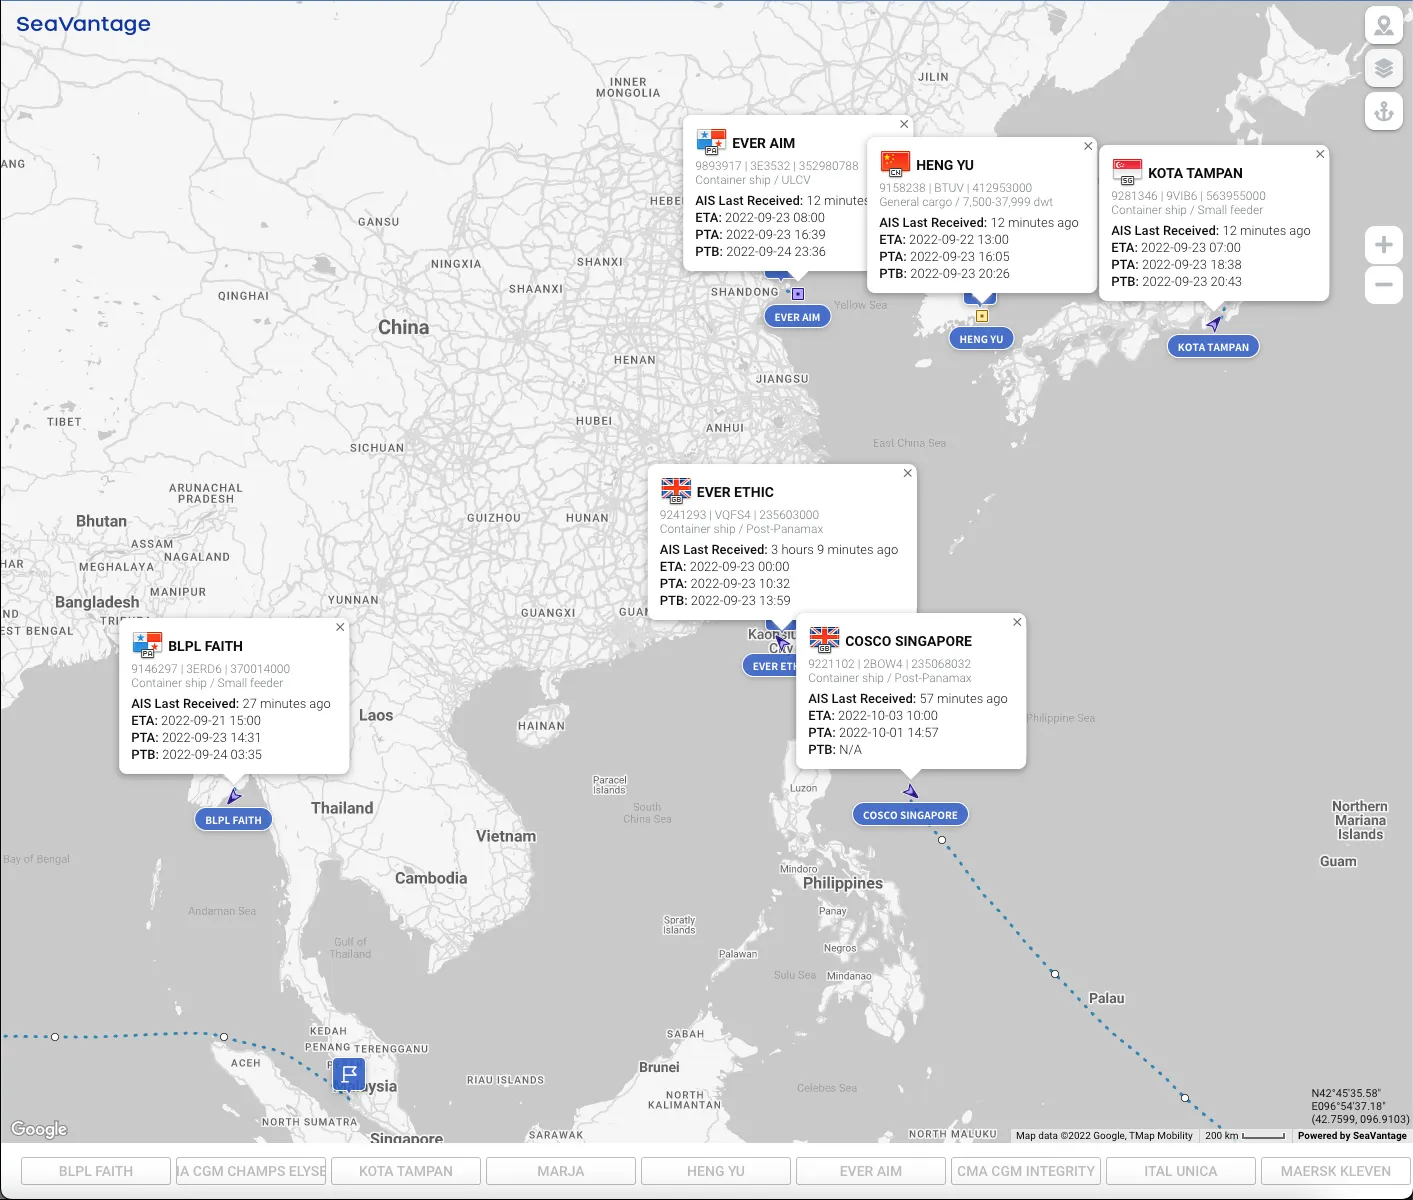This screenshot has height=1200, width=1413.
Task: Click the COSCO SINGAPORE vessel arrow marker
Action: click(910, 791)
